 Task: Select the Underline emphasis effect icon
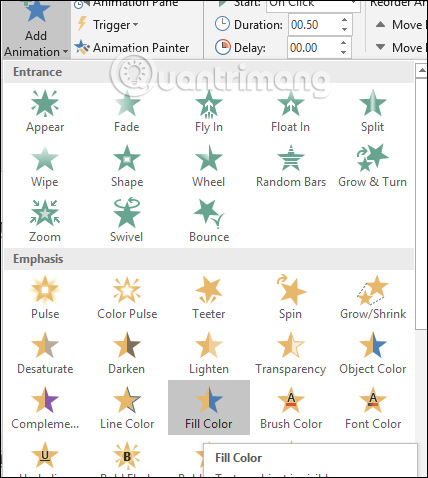[45, 456]
